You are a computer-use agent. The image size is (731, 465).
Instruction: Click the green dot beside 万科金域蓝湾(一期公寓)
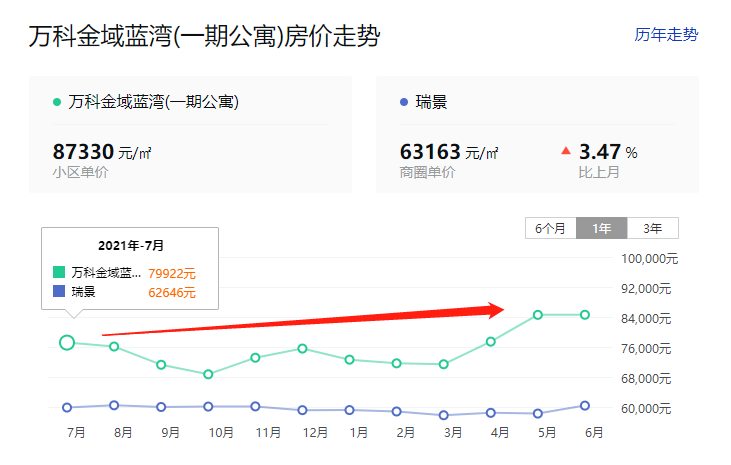pos(57,102)
